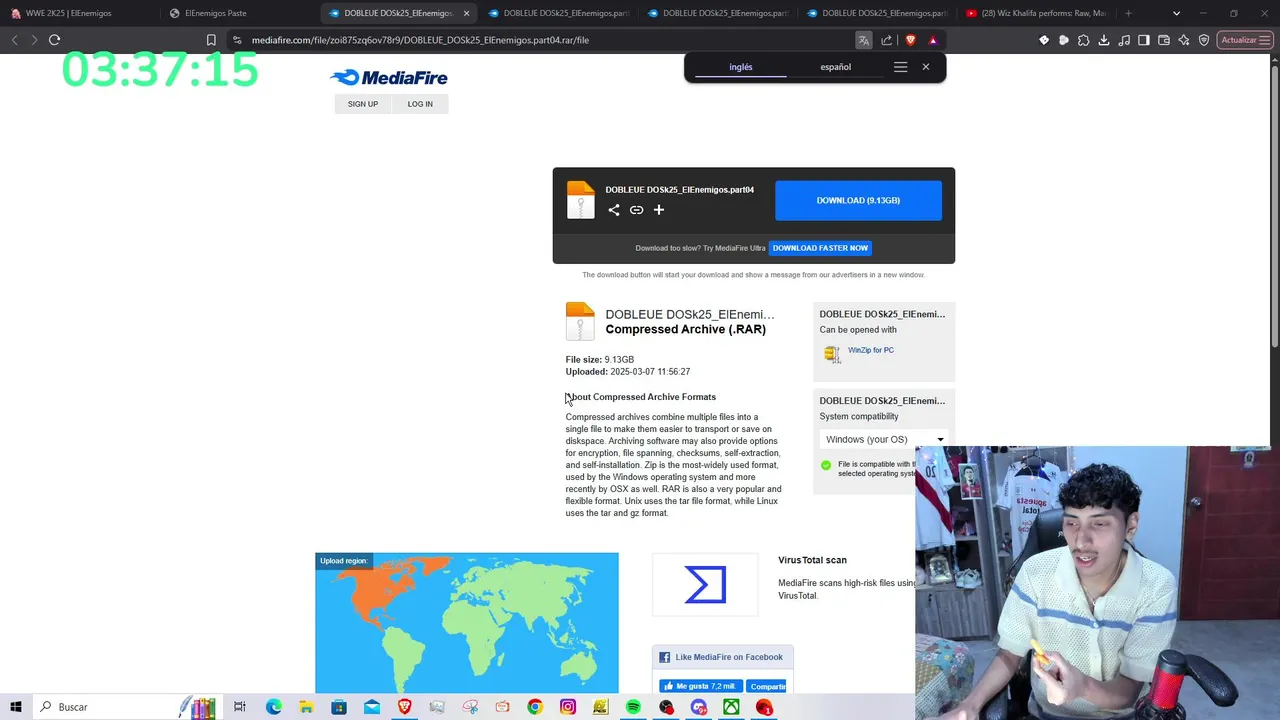Open the Xbox app from the taskbar
The height and width of the screenshot is (720, 1280).
(732, 707)
